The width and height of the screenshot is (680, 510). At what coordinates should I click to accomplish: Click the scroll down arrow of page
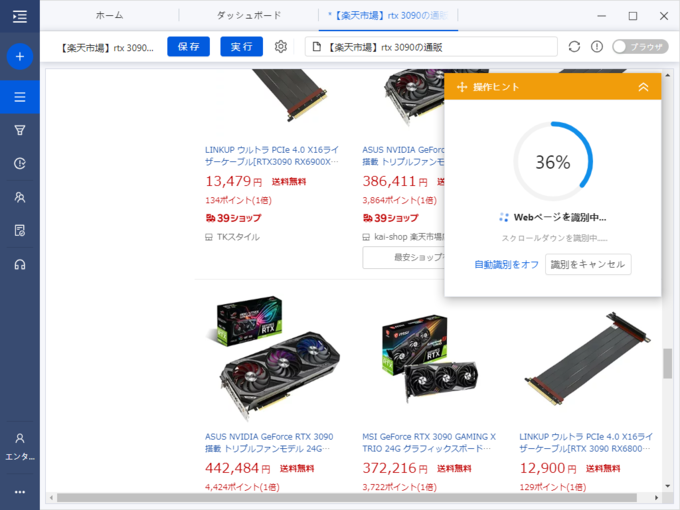tap(667, 486)
